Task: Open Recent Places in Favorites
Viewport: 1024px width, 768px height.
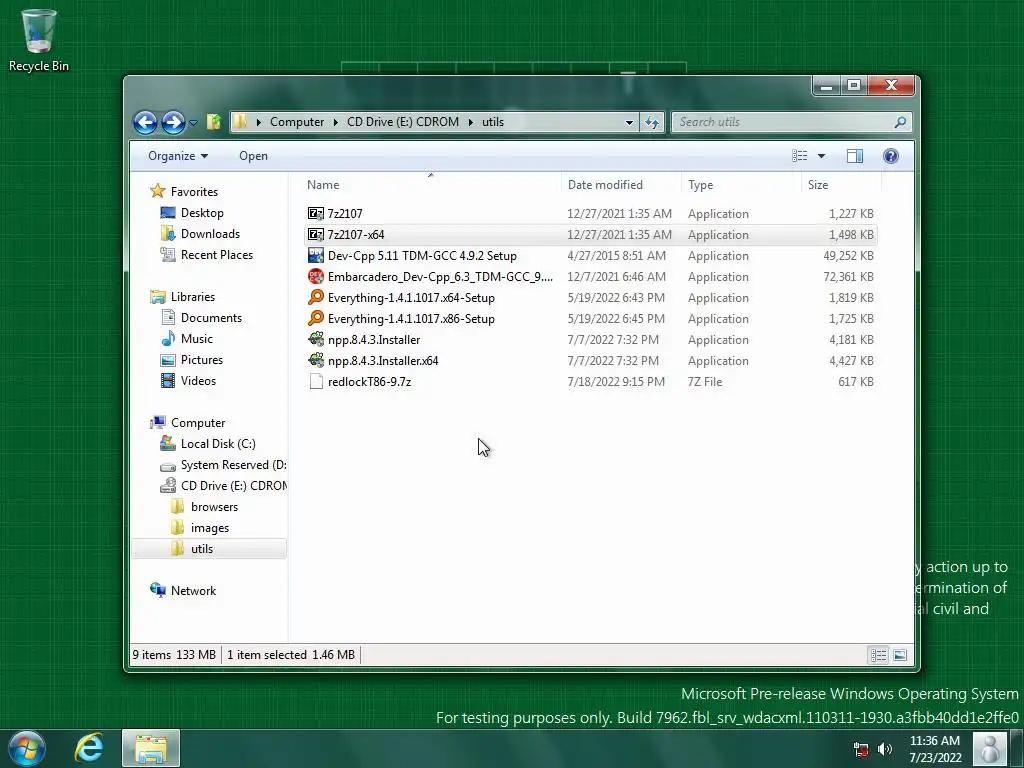Action: (x=217, y=255)
